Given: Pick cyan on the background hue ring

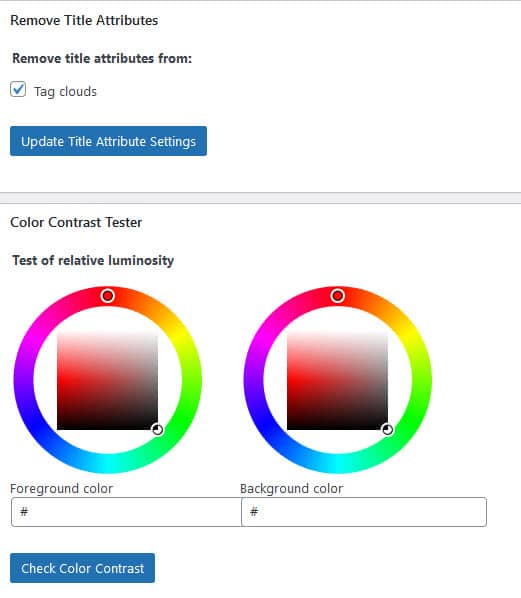Looking at the screenshot, I should coord(338,463).
